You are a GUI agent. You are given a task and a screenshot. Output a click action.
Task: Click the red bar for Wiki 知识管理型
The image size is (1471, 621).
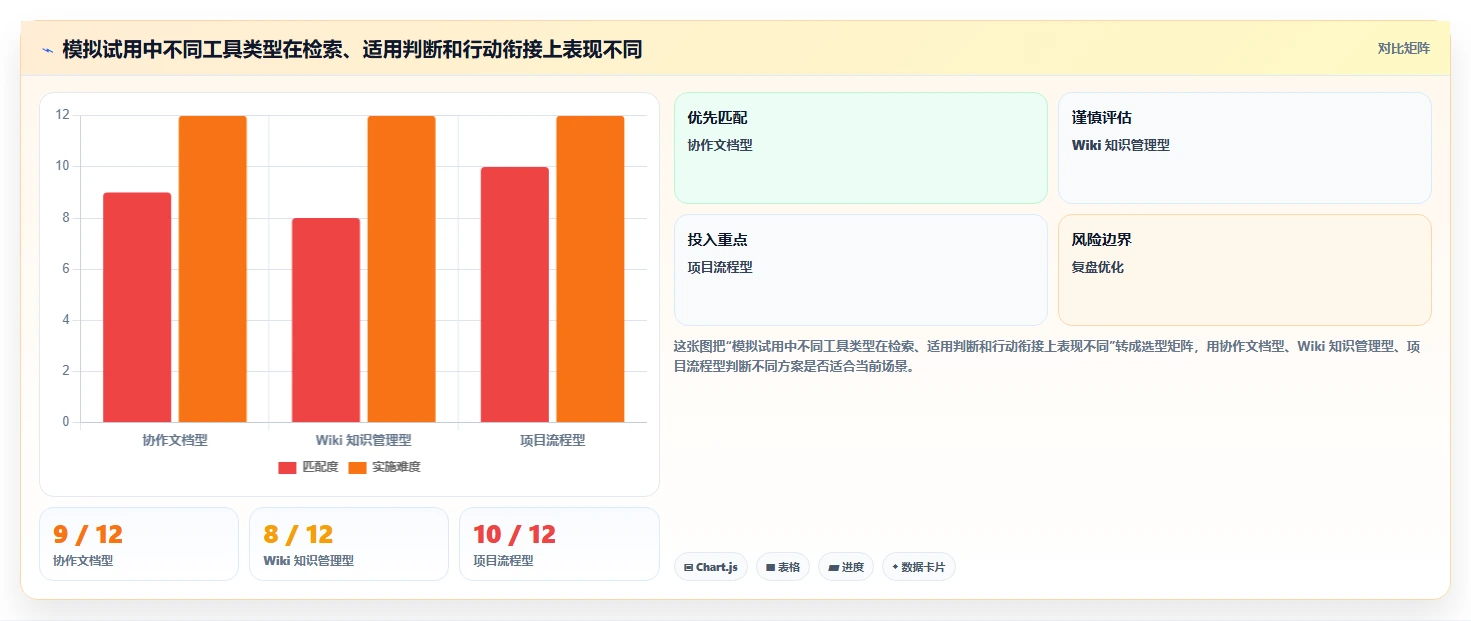[x=326, y=320]
